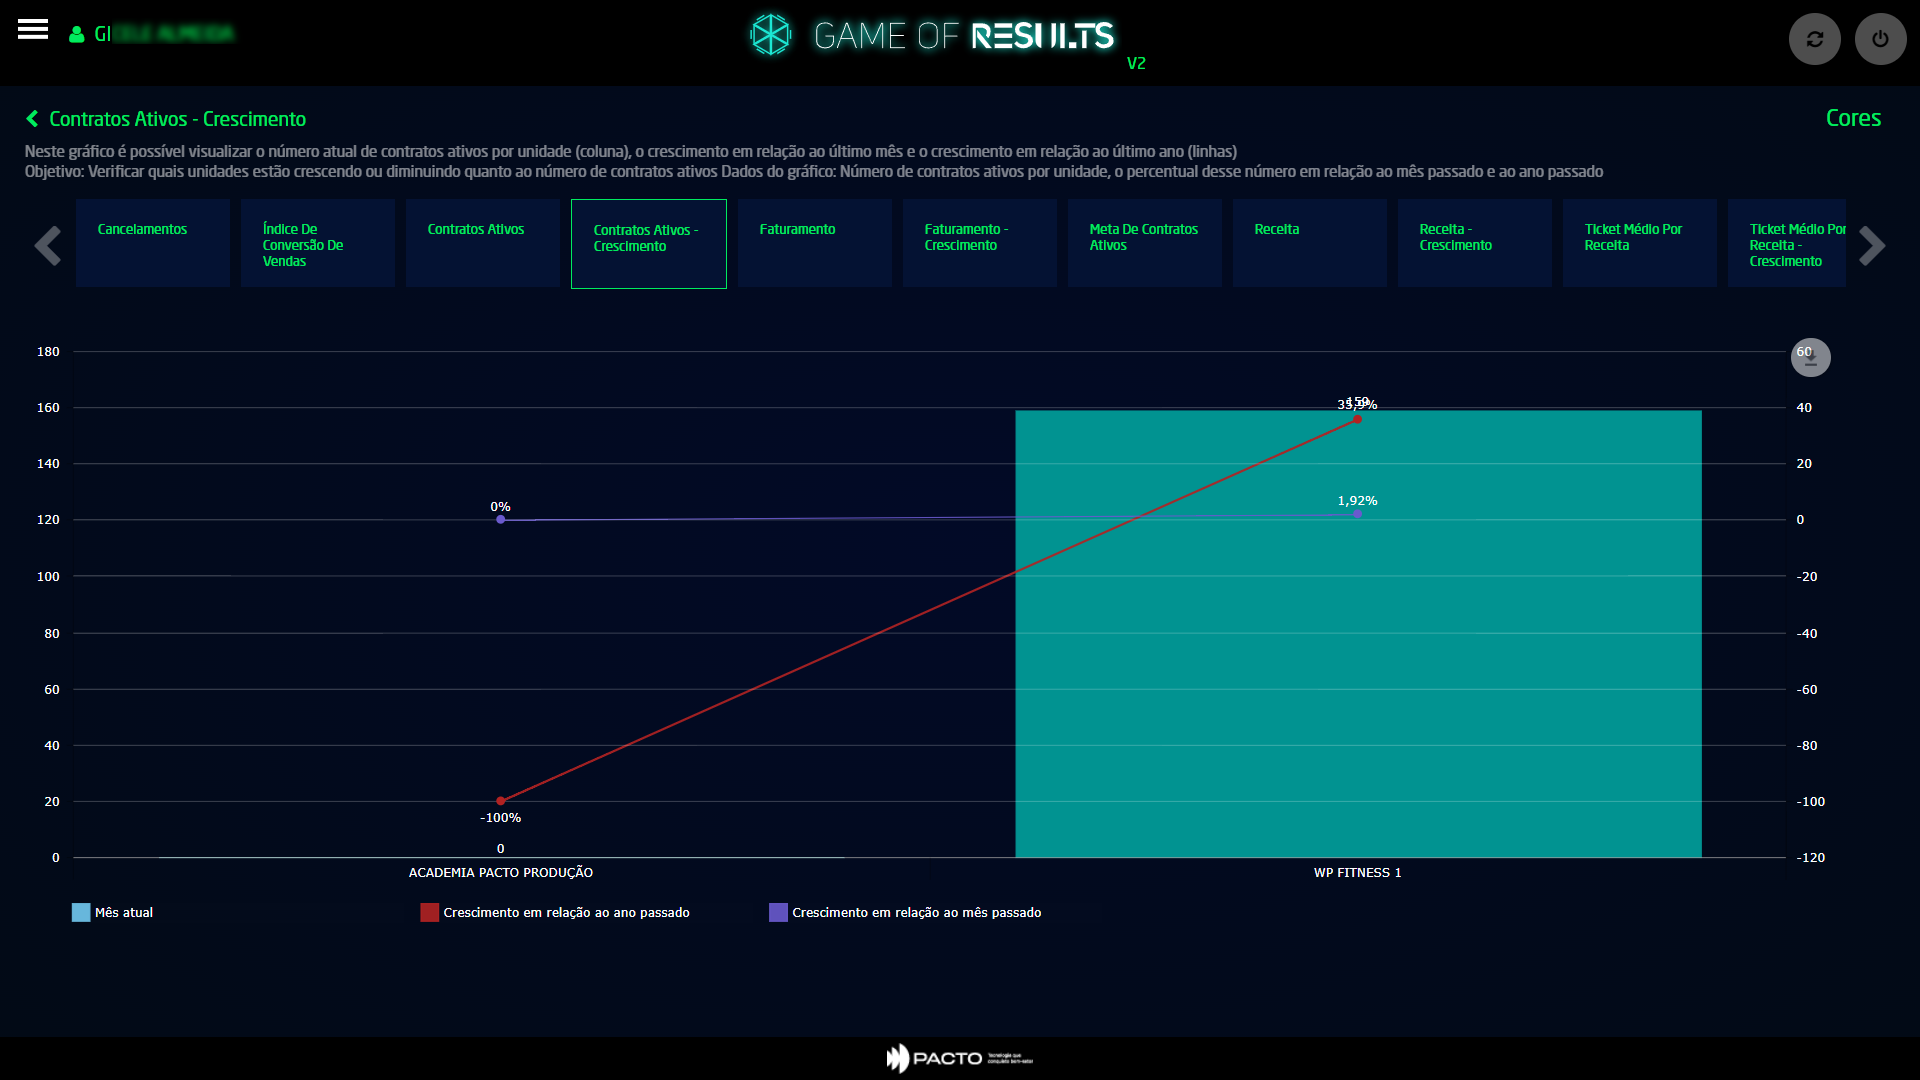Go back using the green chevron
This screenshot has height=1080, width=1920.
(32, 119)
